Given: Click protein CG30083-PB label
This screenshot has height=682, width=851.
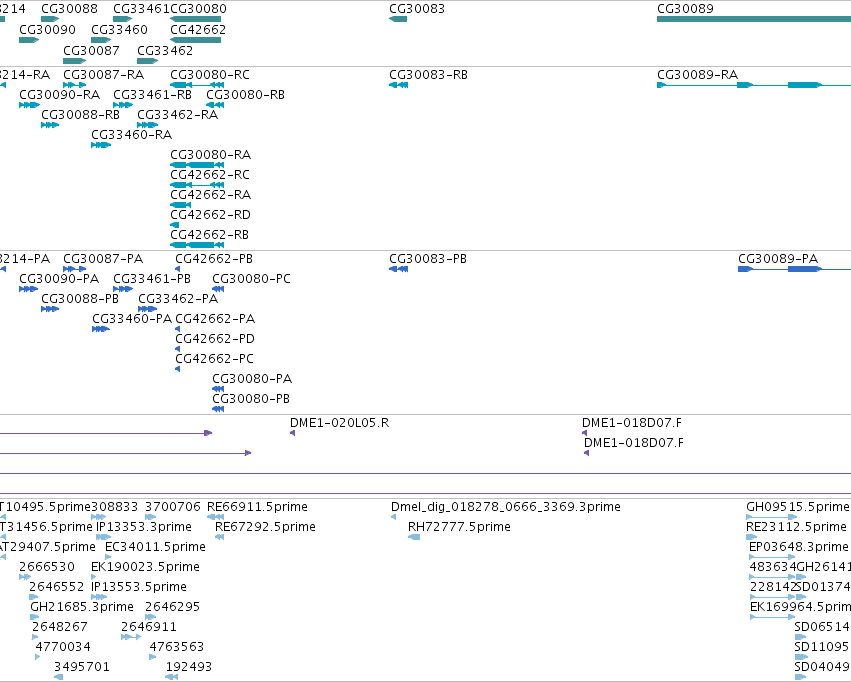Looking at the screenshot, I should (x=428, y=259).
